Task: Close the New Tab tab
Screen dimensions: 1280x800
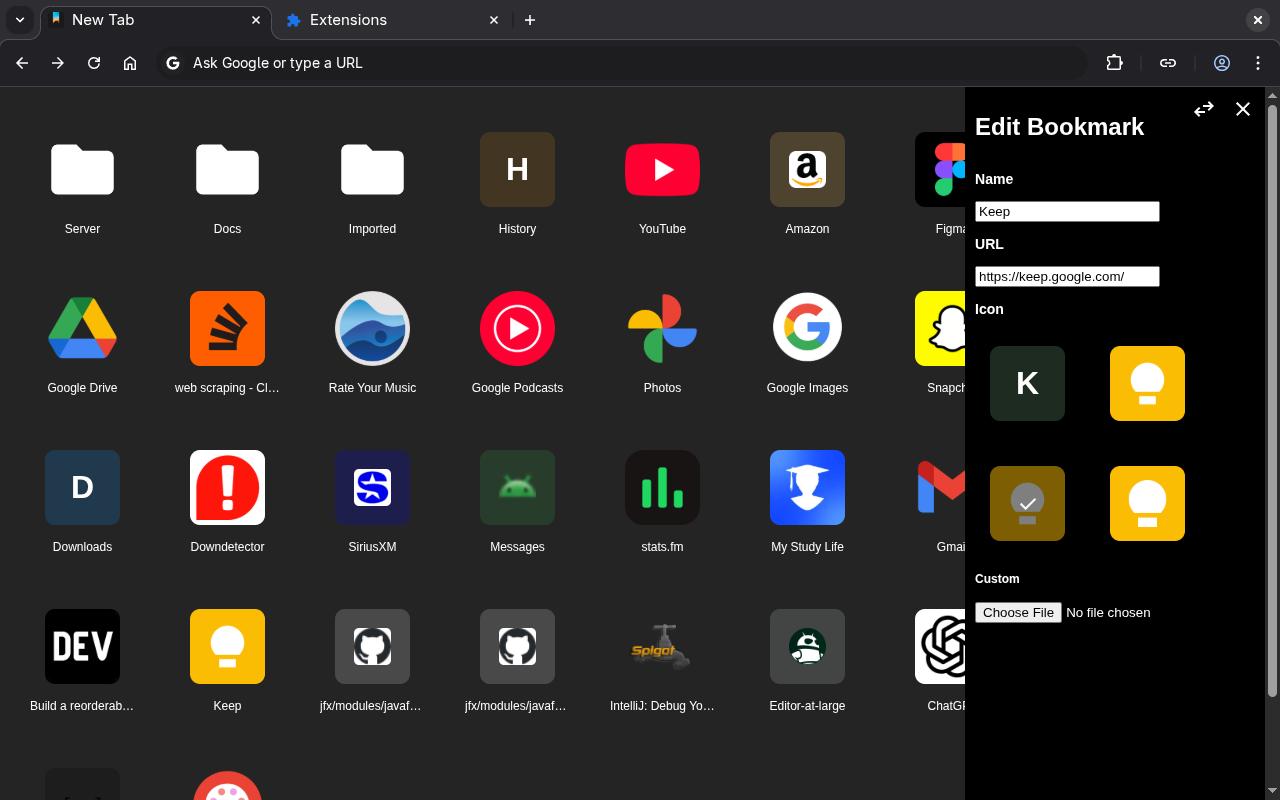Action: point(256,20)
